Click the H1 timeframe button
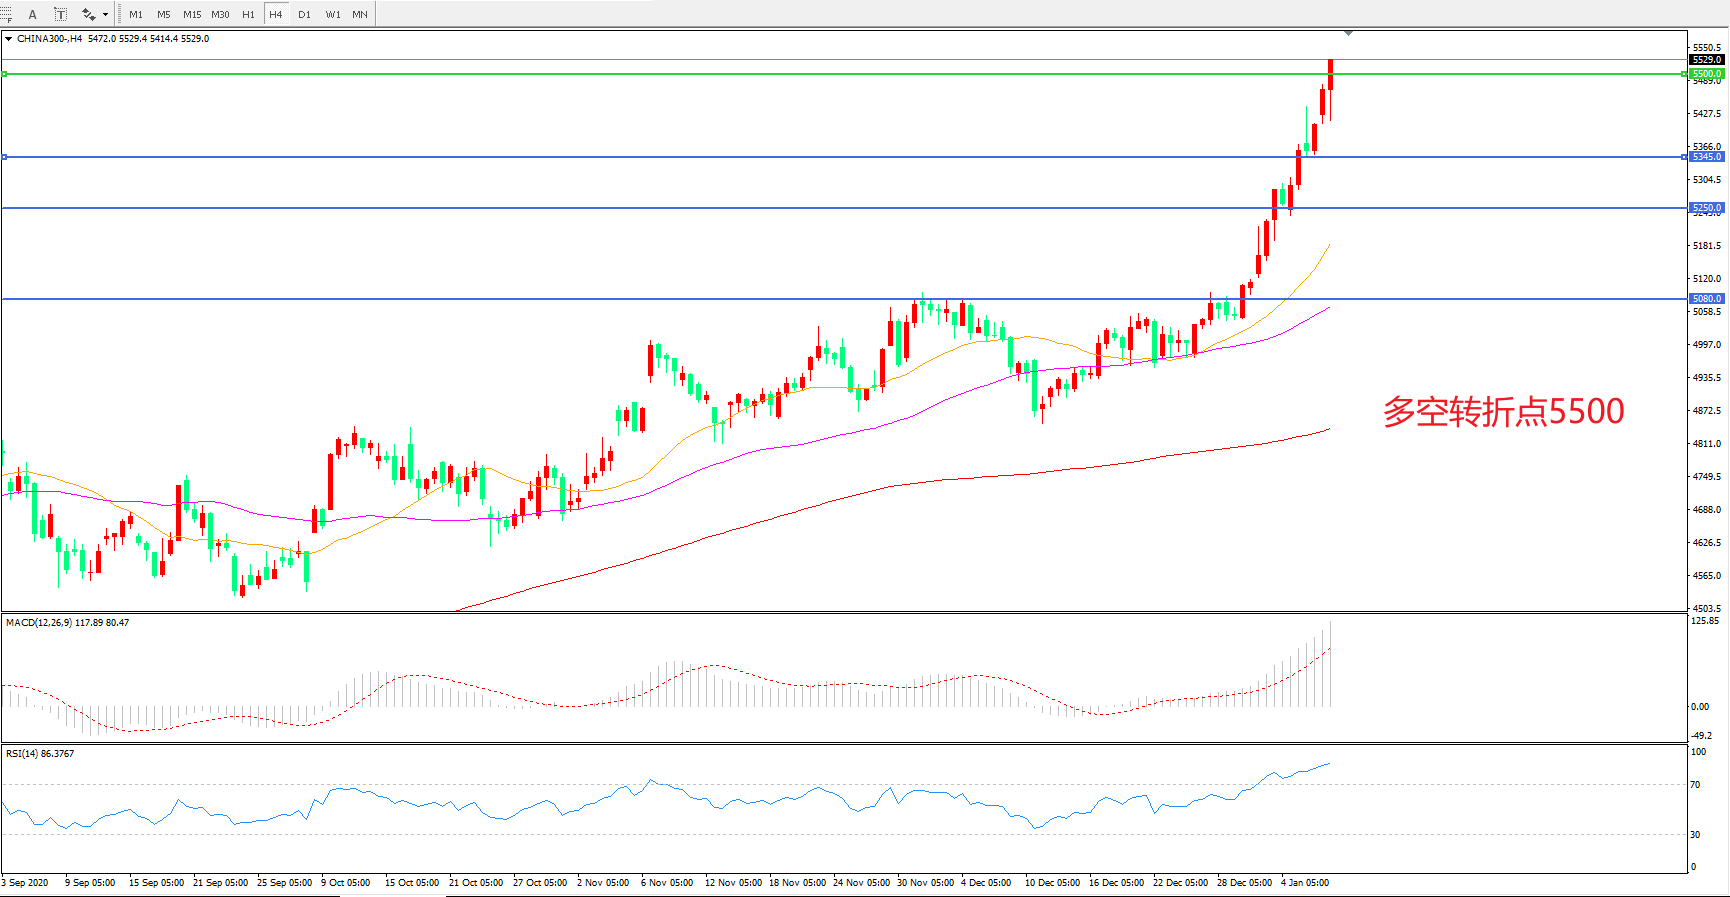 tap(248, 14)
